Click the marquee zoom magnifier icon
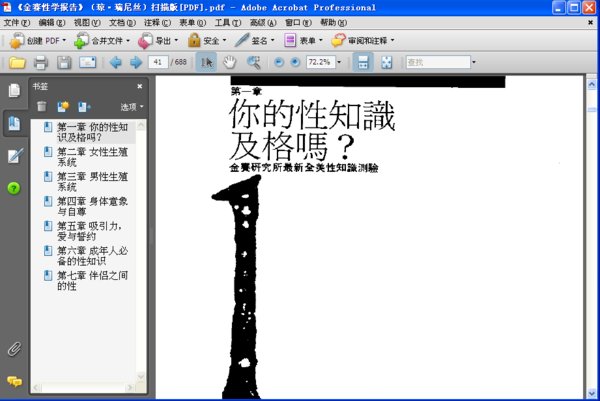Viewport: 600px width, 401px height. [x=253, y=62]
